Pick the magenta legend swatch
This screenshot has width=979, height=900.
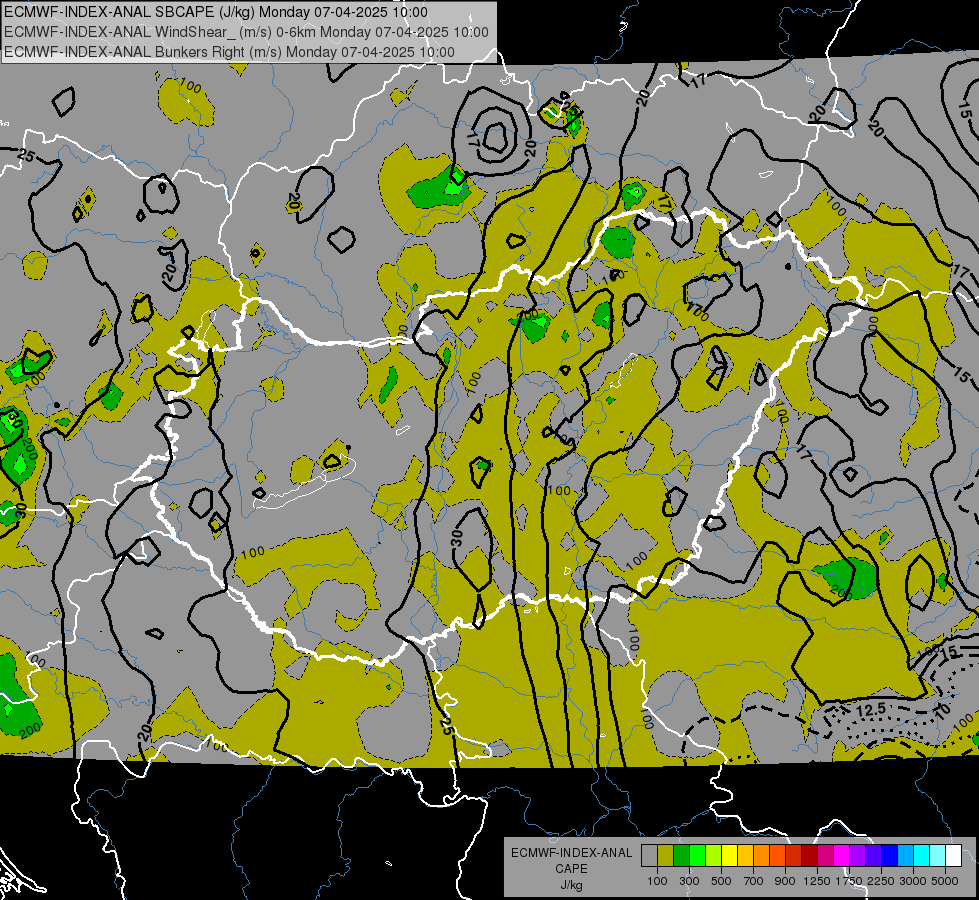point(842,856)
